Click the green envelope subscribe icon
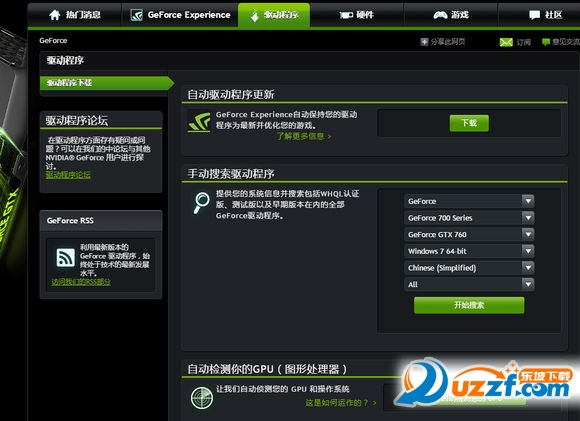 tap(506, 42)
